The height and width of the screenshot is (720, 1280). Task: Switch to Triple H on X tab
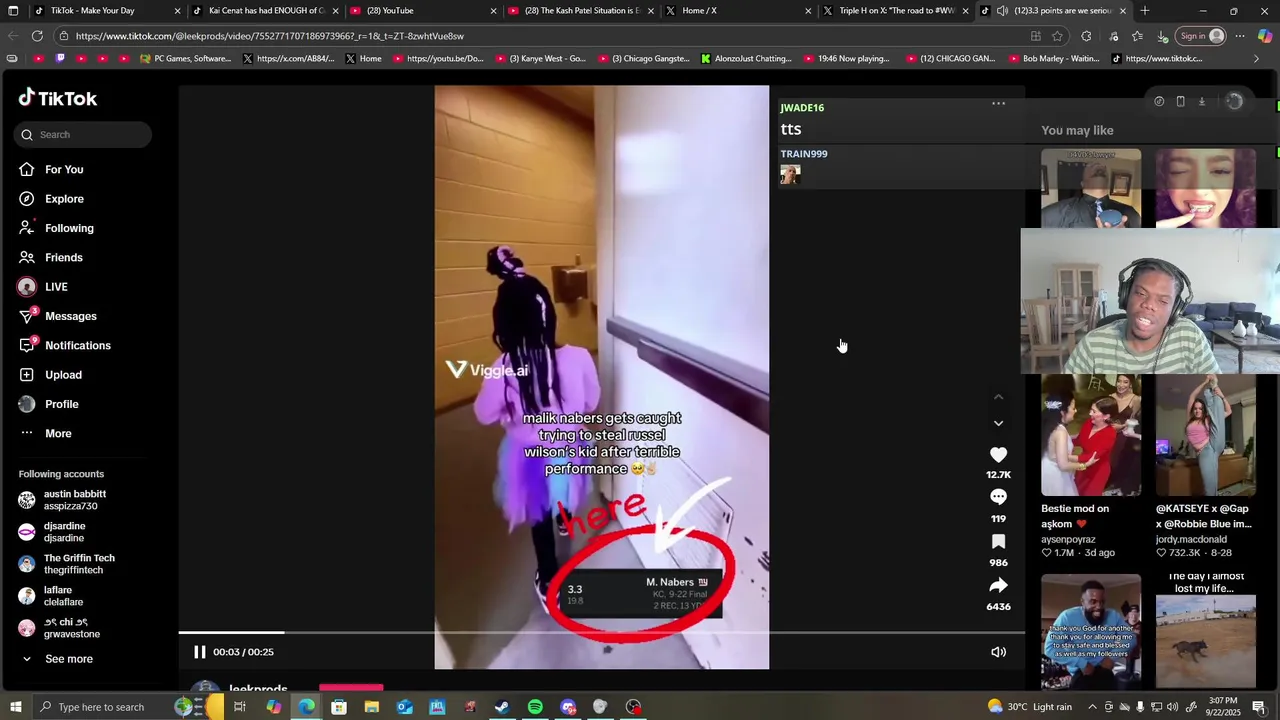896,11
